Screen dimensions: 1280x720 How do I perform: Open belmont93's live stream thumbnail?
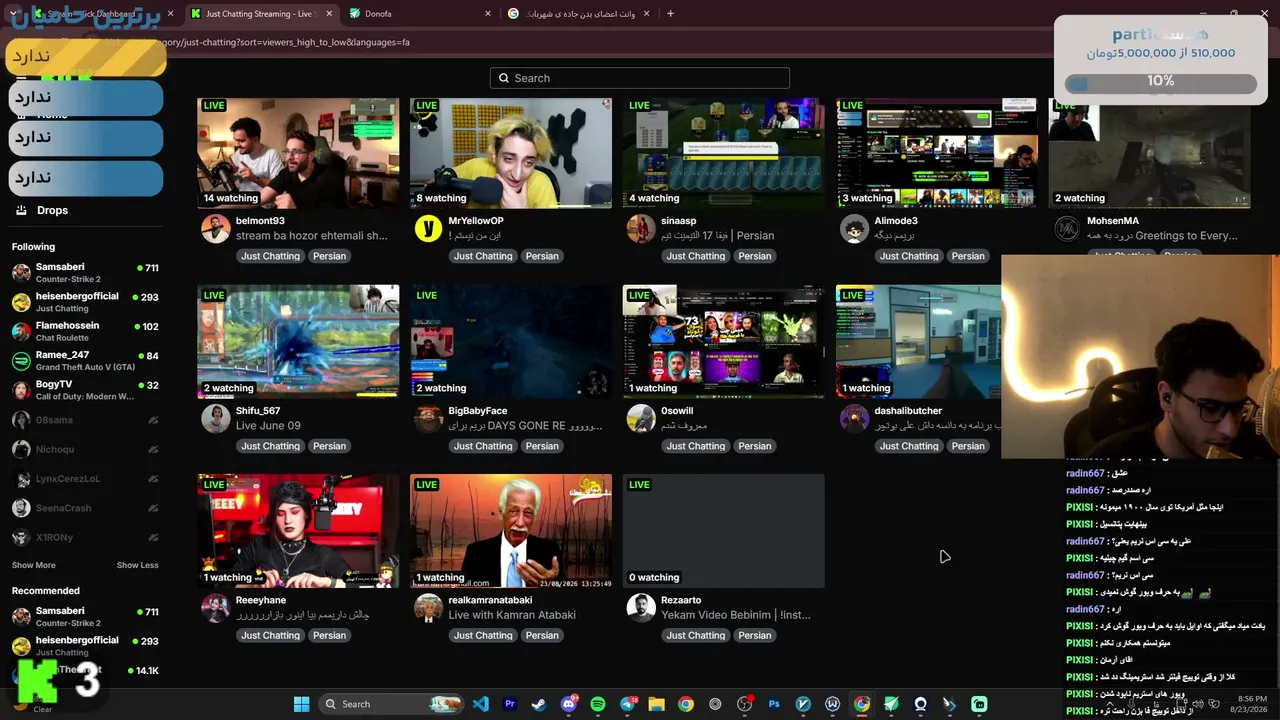click(298, 153)
